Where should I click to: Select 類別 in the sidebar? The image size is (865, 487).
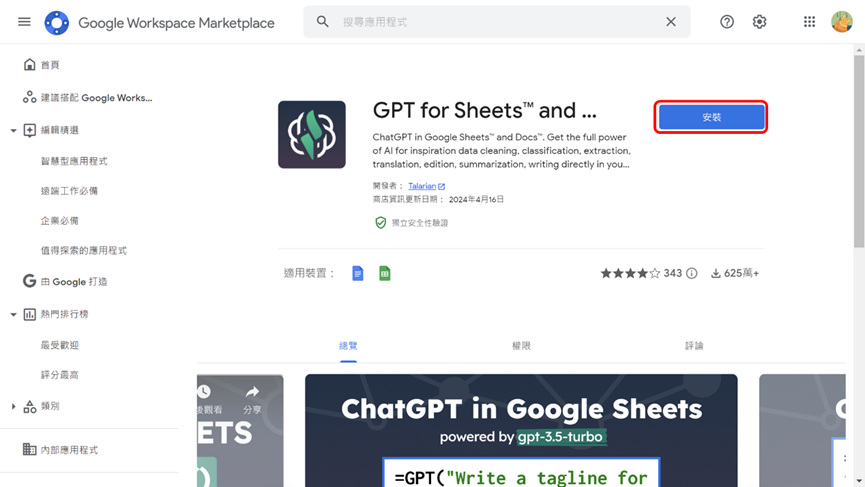(x=50, y=406)
